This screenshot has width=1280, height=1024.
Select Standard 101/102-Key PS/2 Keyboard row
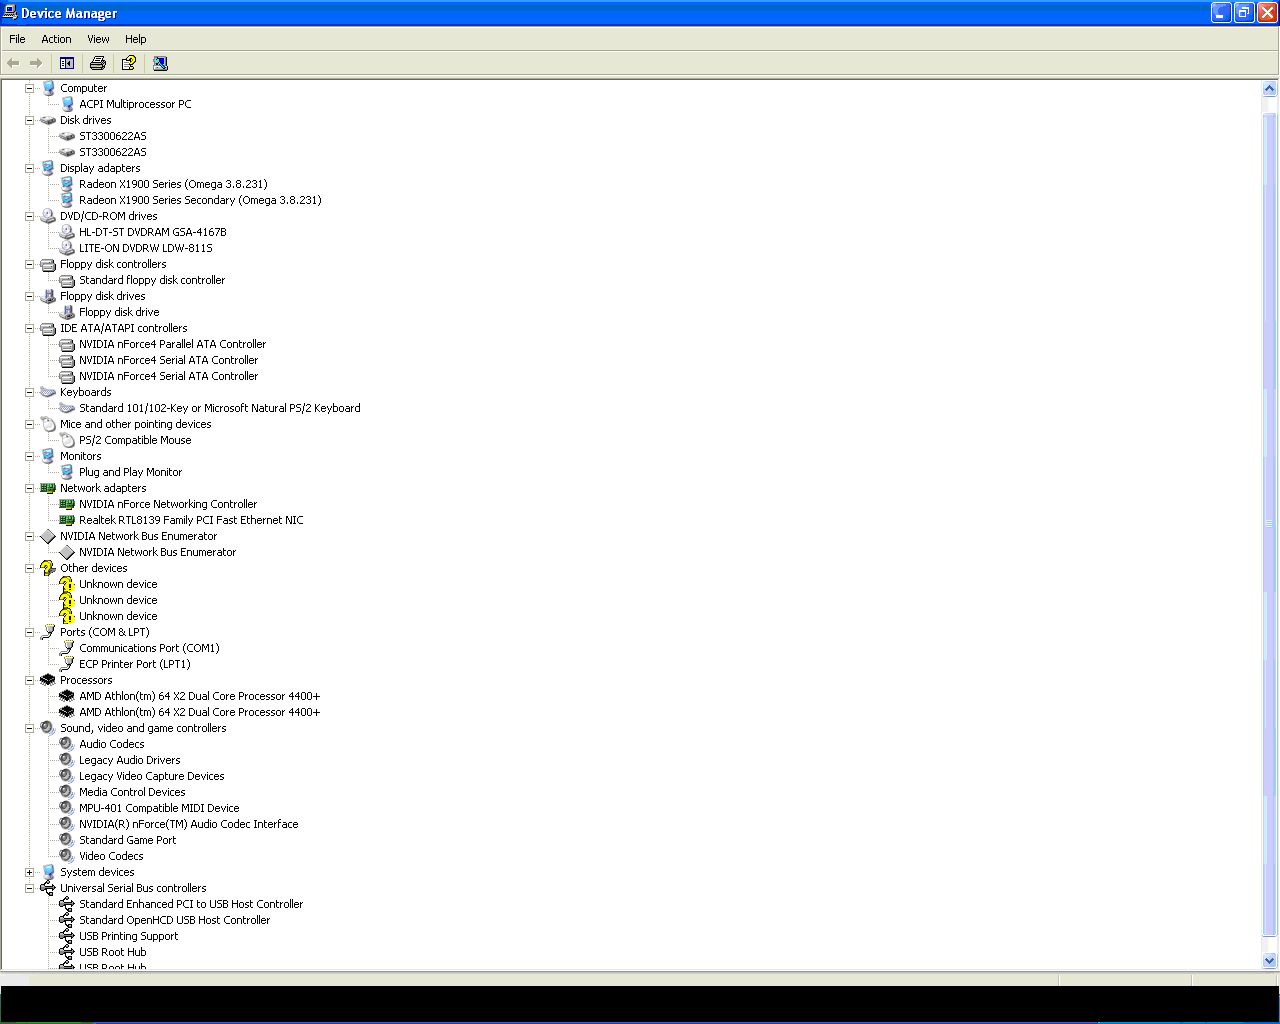pyautogui.click(x=220, y=408)
